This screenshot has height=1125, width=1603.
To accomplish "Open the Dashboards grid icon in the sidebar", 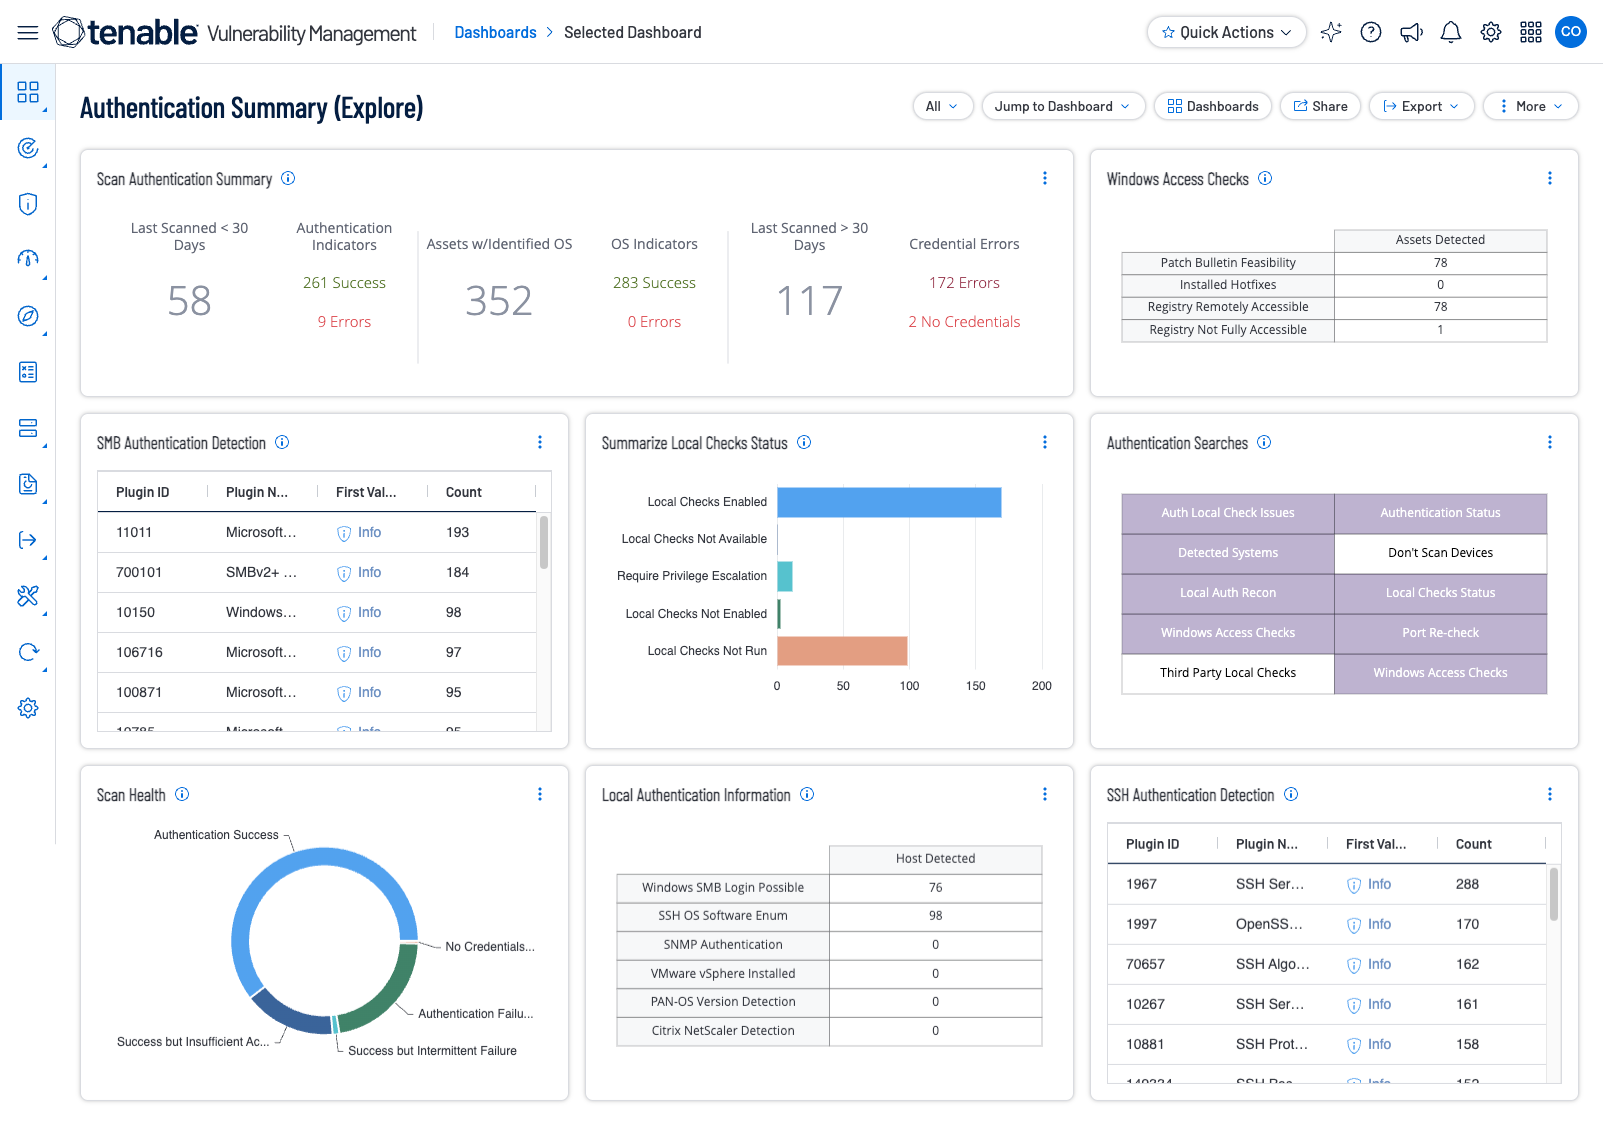I will coord(27,92).
